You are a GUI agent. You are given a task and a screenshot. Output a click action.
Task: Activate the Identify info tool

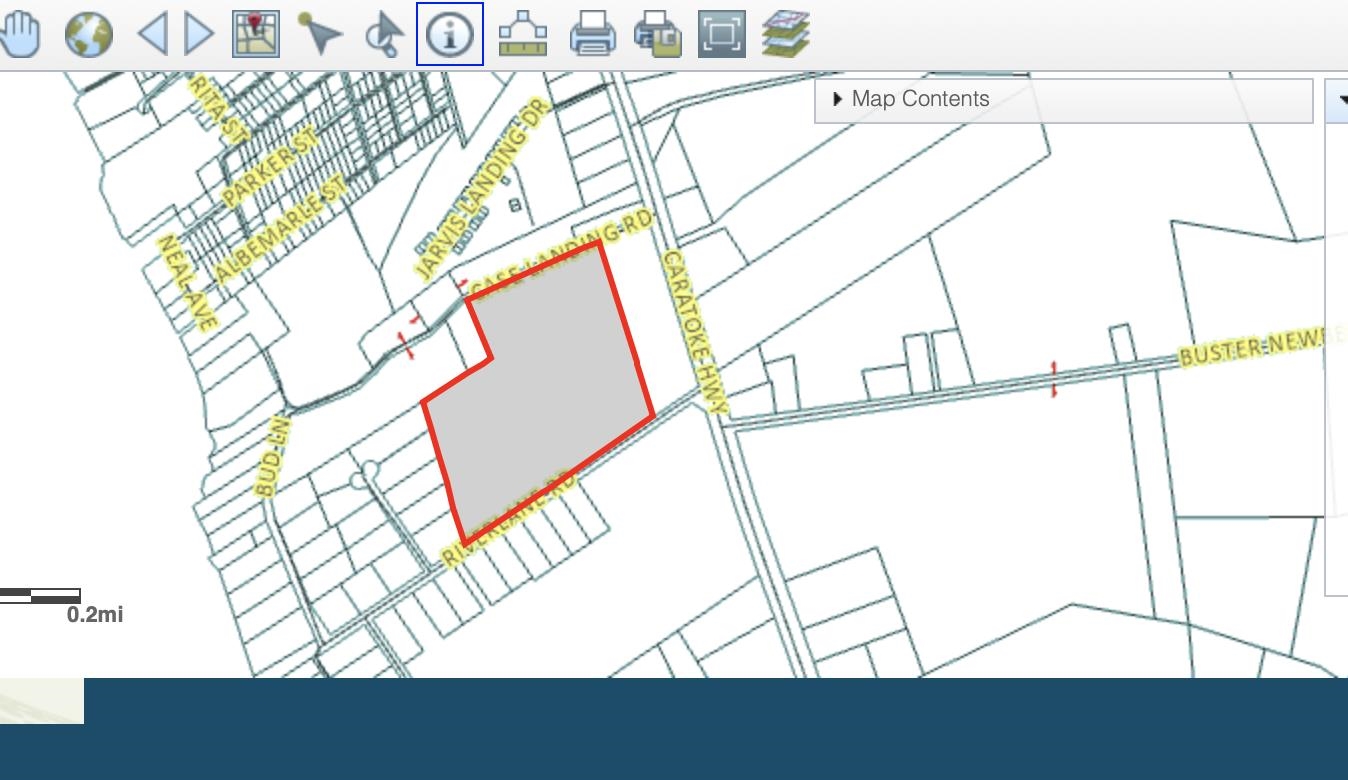[450, 34]
